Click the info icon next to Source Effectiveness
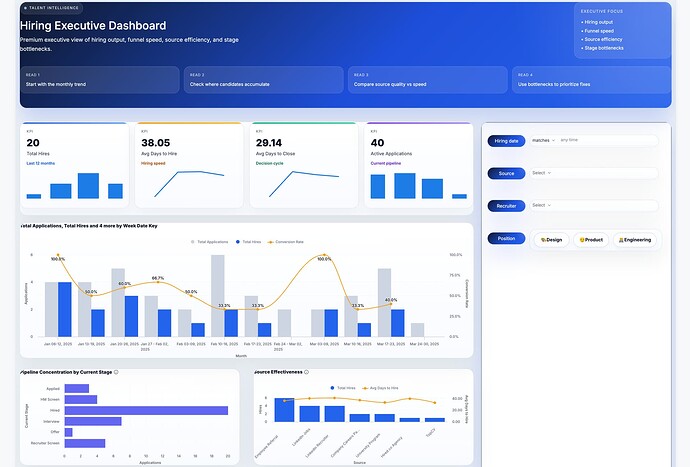690x467 pixels. [306, 372]
